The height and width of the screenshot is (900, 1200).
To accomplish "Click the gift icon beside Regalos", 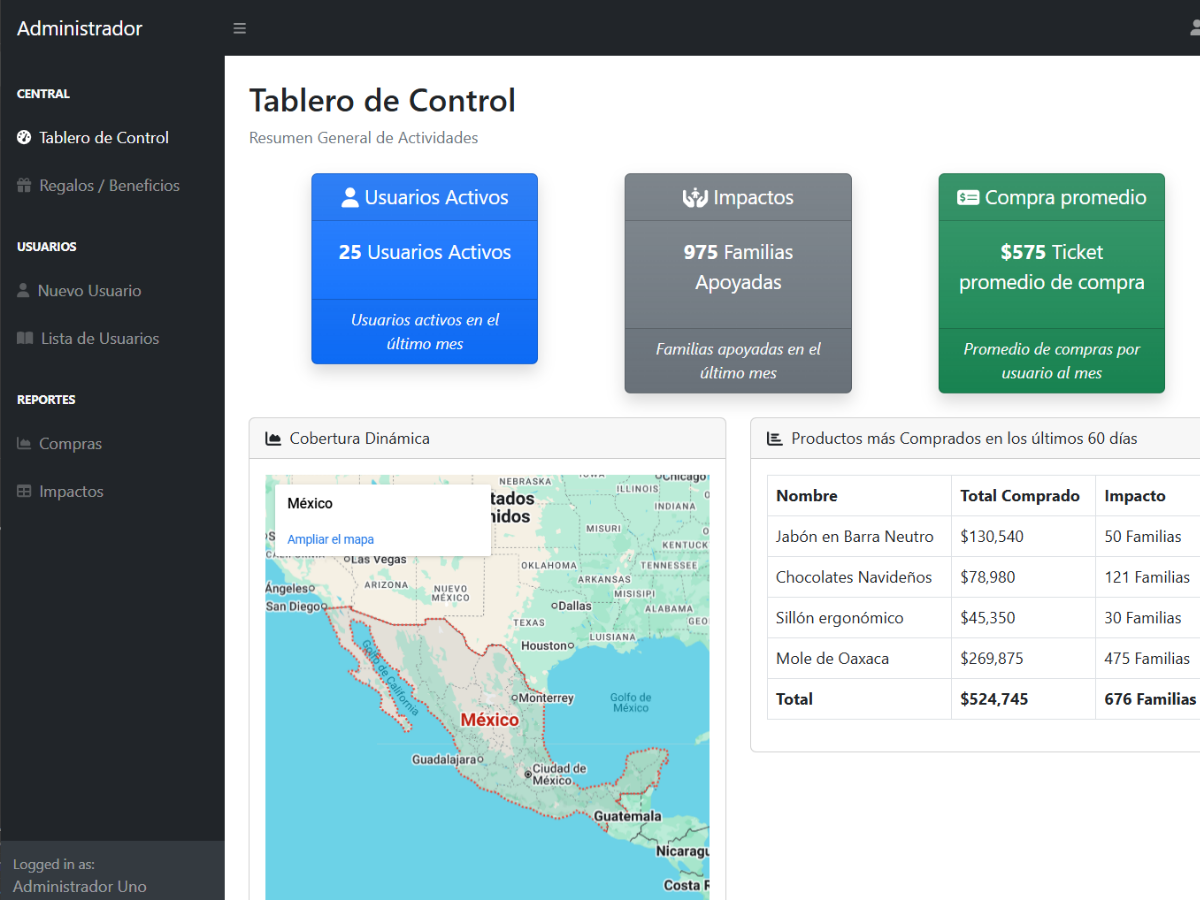I will 24,186.
